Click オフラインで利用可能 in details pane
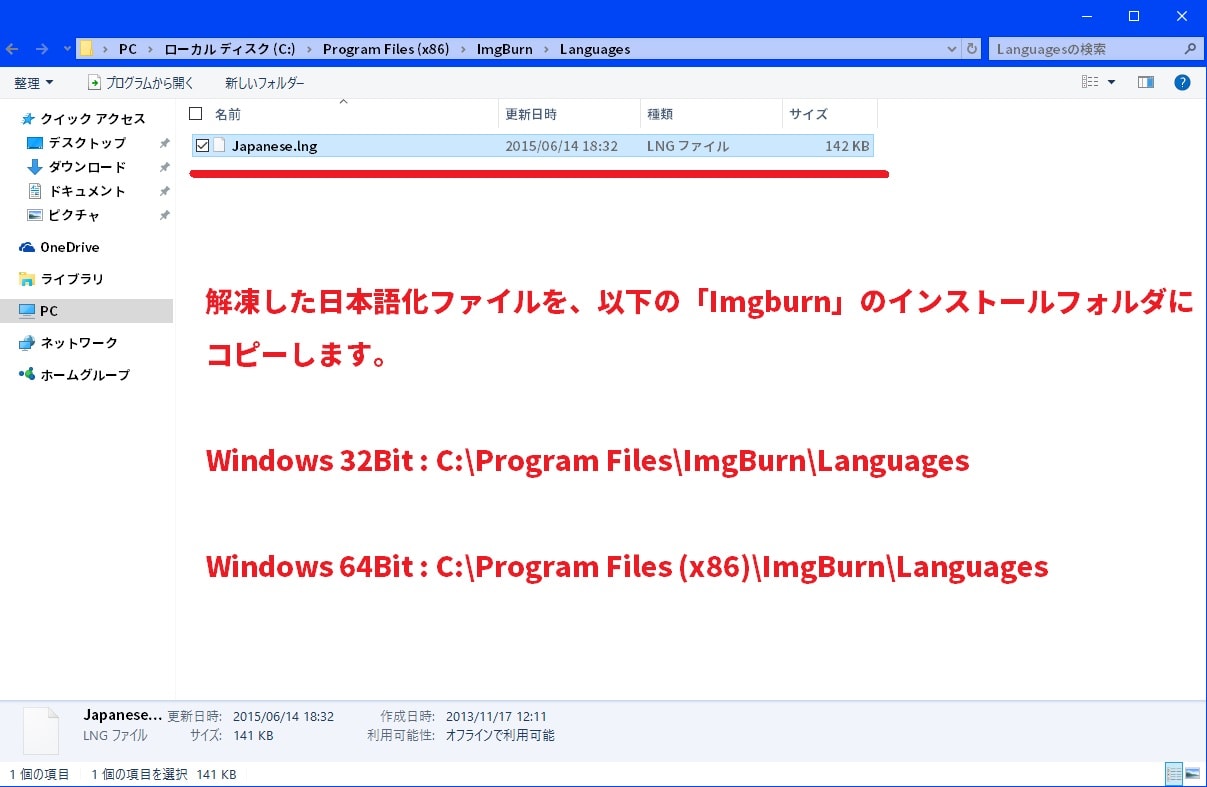Viewport: 1207px width, 787px height. [498, 735]
